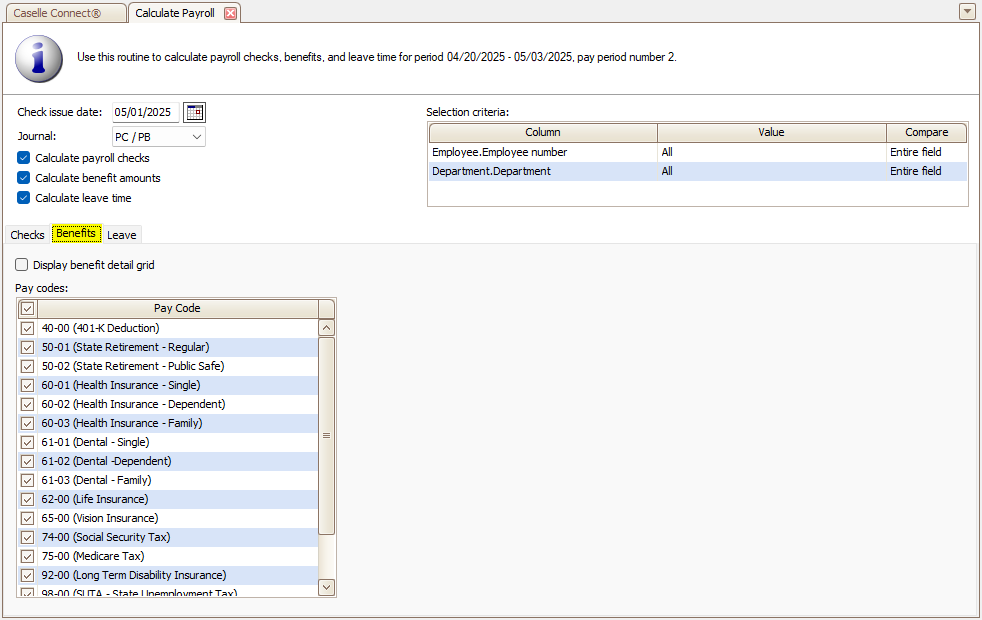Viewport: 982px width, 620px height.
Task: Uncheck 60-01 Health Insurance Single checkbox
Action: [x=28, y=385]
